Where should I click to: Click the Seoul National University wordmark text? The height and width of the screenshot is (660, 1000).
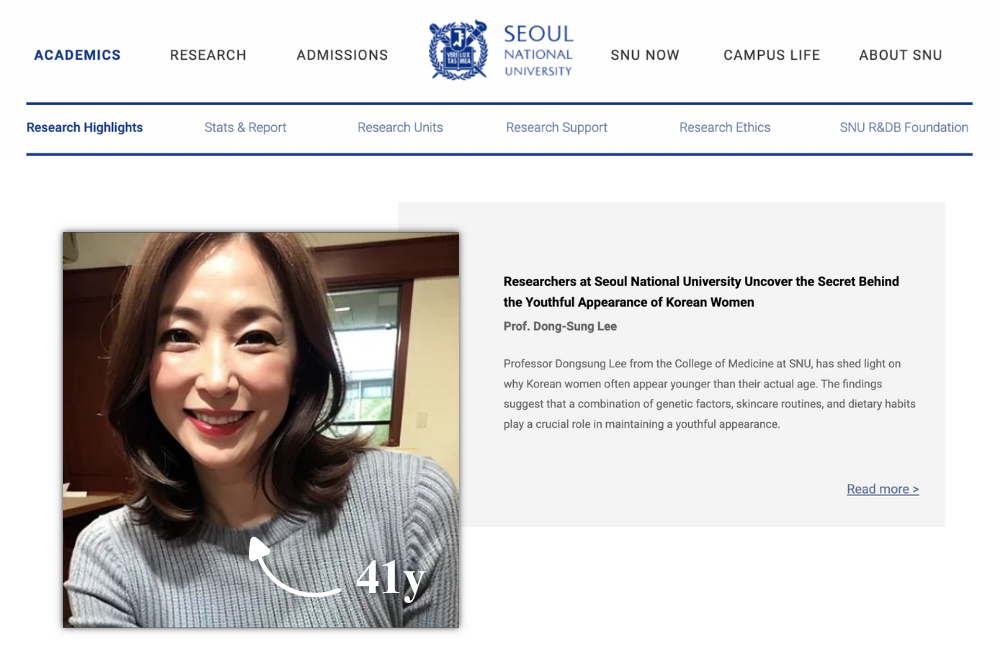point(538,51)
